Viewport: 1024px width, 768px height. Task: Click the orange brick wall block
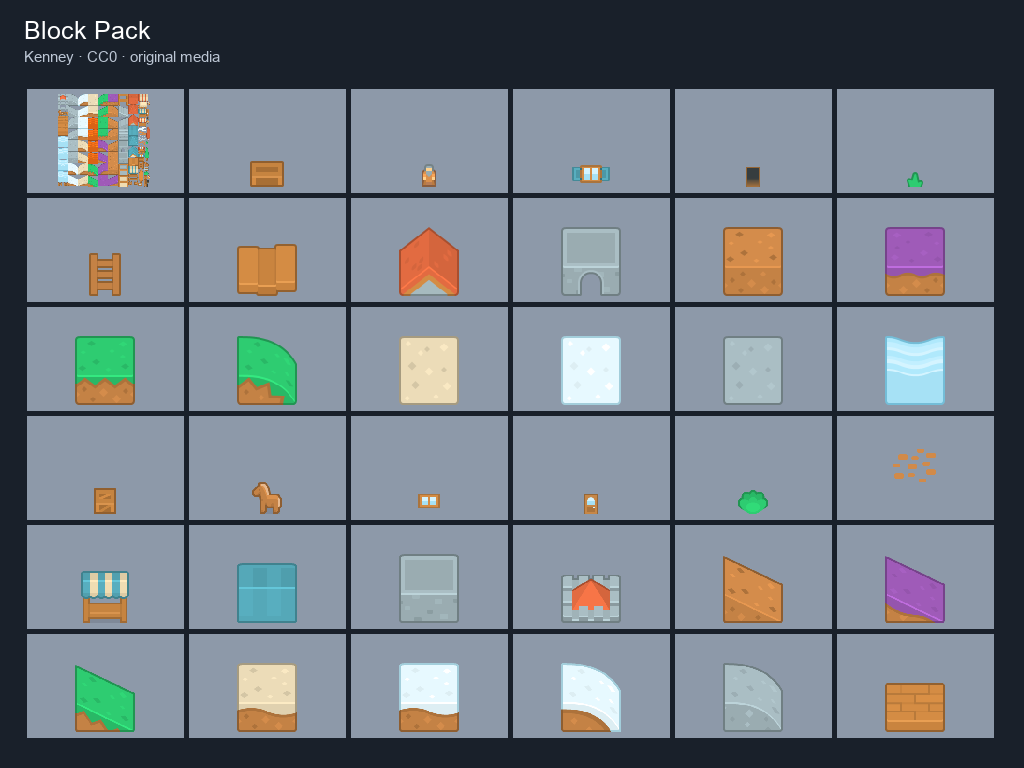915,707
